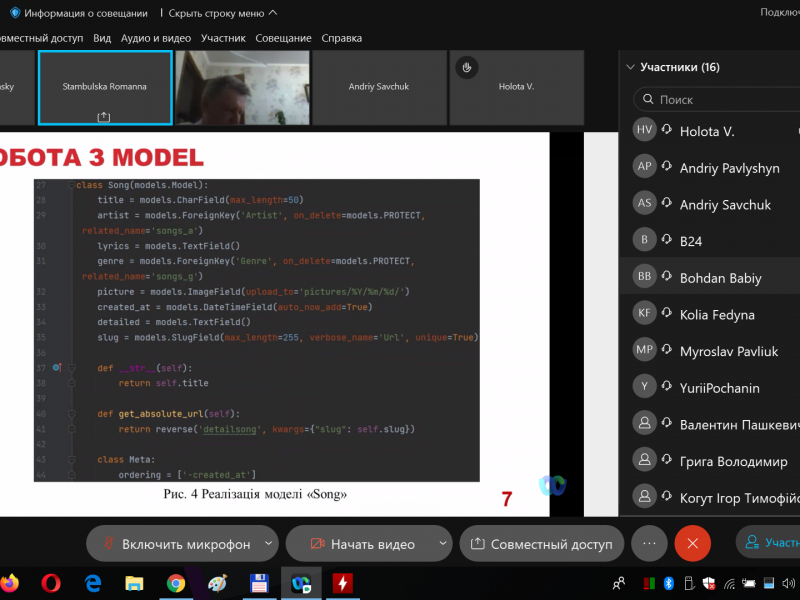This screenshot has width=800, height=600.
Task: Leave meeting with the red X button
Action: [692, 544]
